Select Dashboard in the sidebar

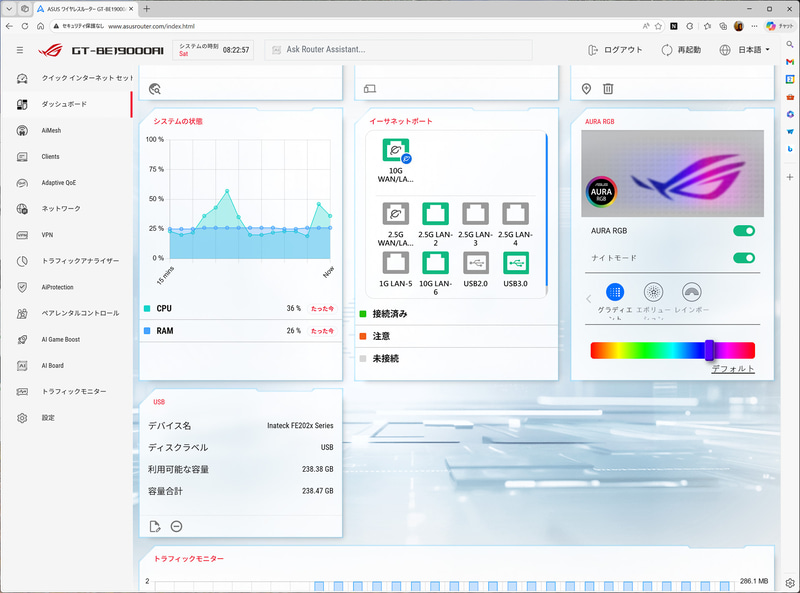click(x=64, y=104)
